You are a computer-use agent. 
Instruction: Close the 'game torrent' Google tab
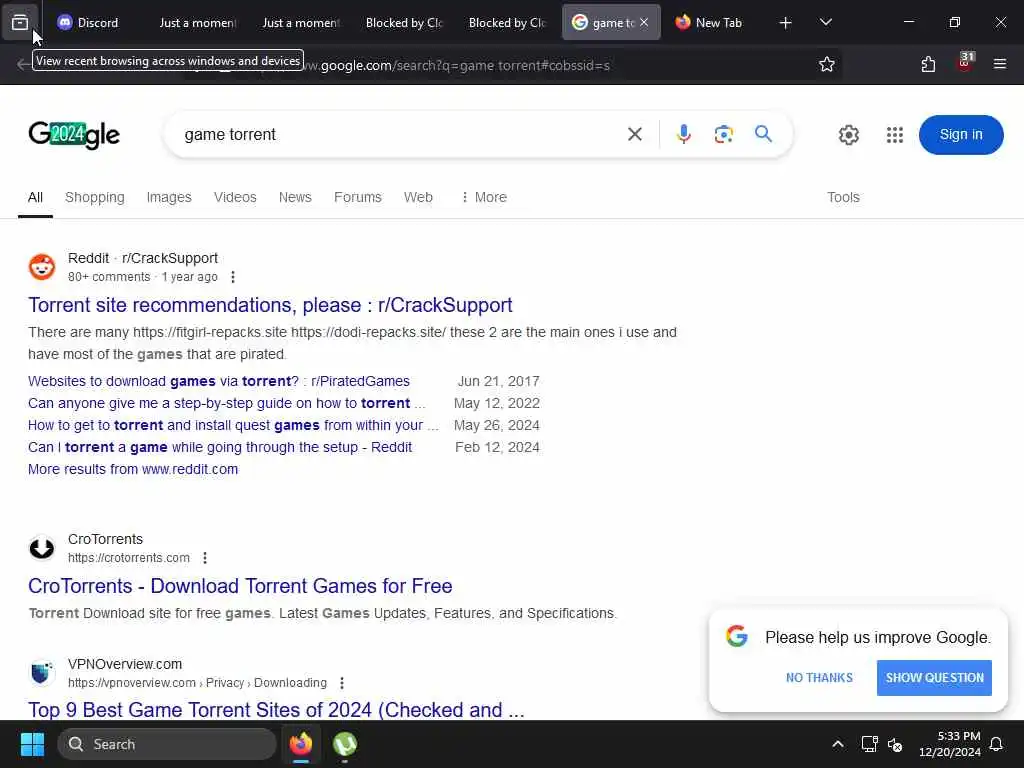(644, 22)
